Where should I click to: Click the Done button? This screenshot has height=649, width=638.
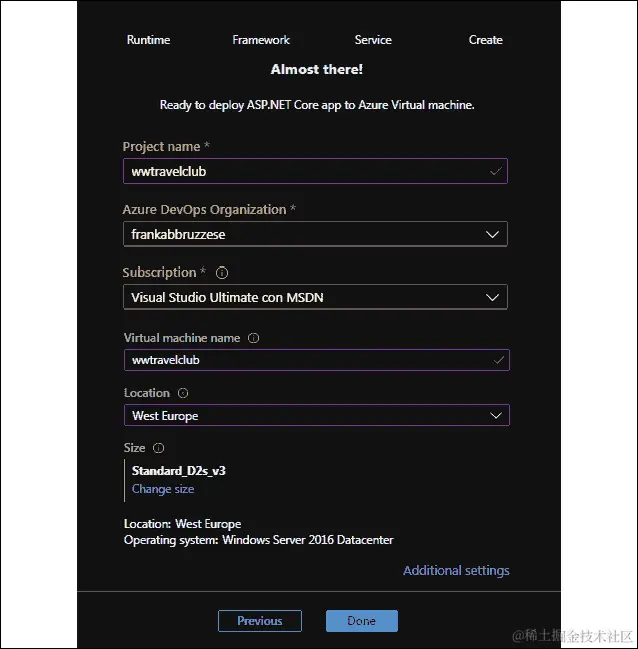point(362,621)
